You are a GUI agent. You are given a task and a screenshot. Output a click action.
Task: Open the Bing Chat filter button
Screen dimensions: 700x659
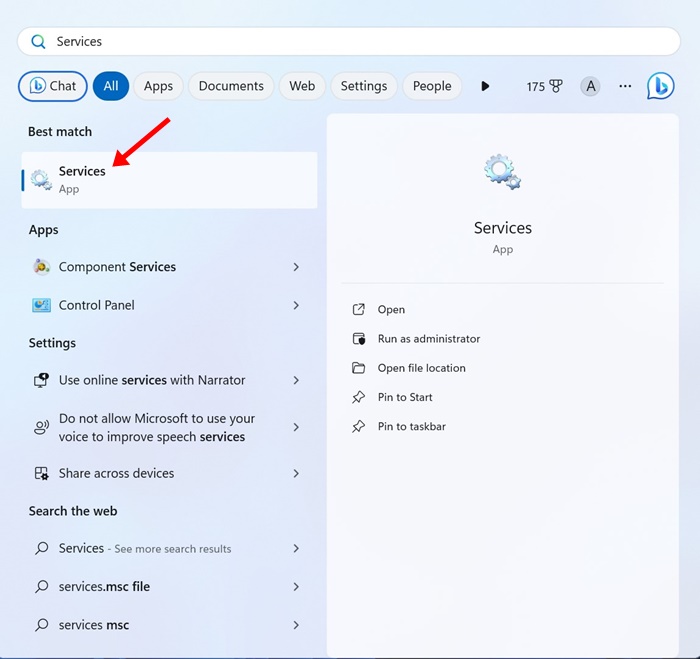tap(53, 86)
